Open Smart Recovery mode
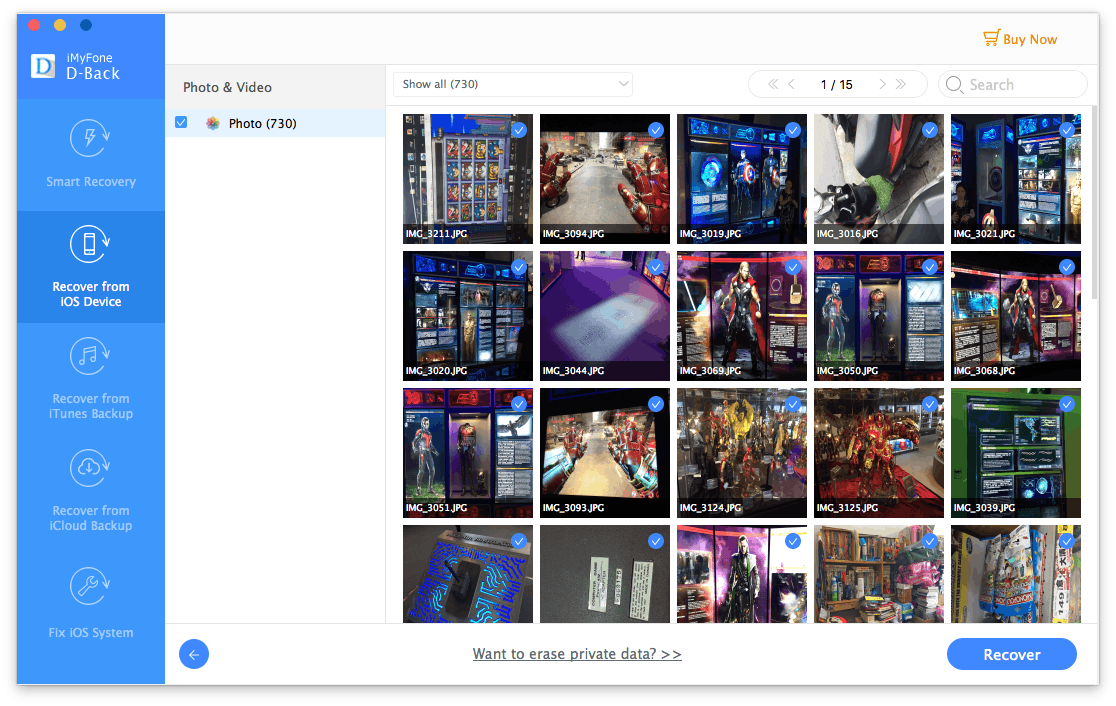The height and width of the screenshot is (706, 1116). click(x=90, y=154)
